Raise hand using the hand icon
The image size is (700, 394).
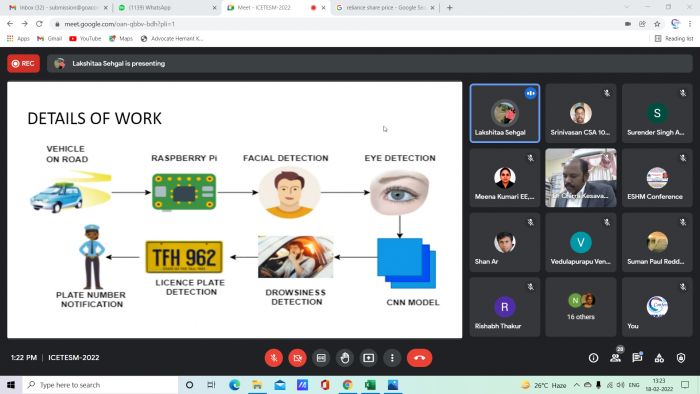click(x=345, y=358)
